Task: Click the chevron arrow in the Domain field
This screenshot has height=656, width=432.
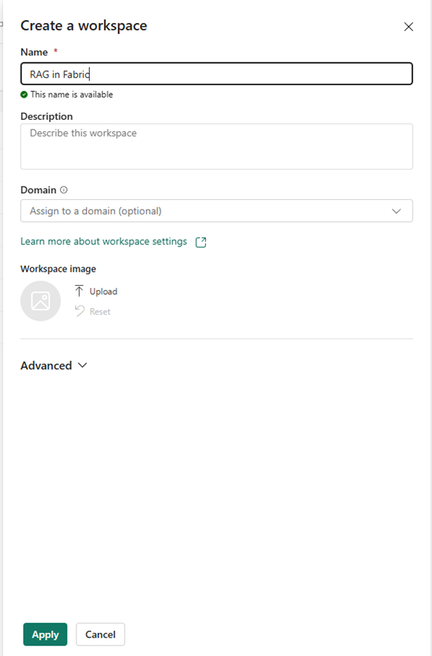Action: pyautogui.click(x=396, y=211)
